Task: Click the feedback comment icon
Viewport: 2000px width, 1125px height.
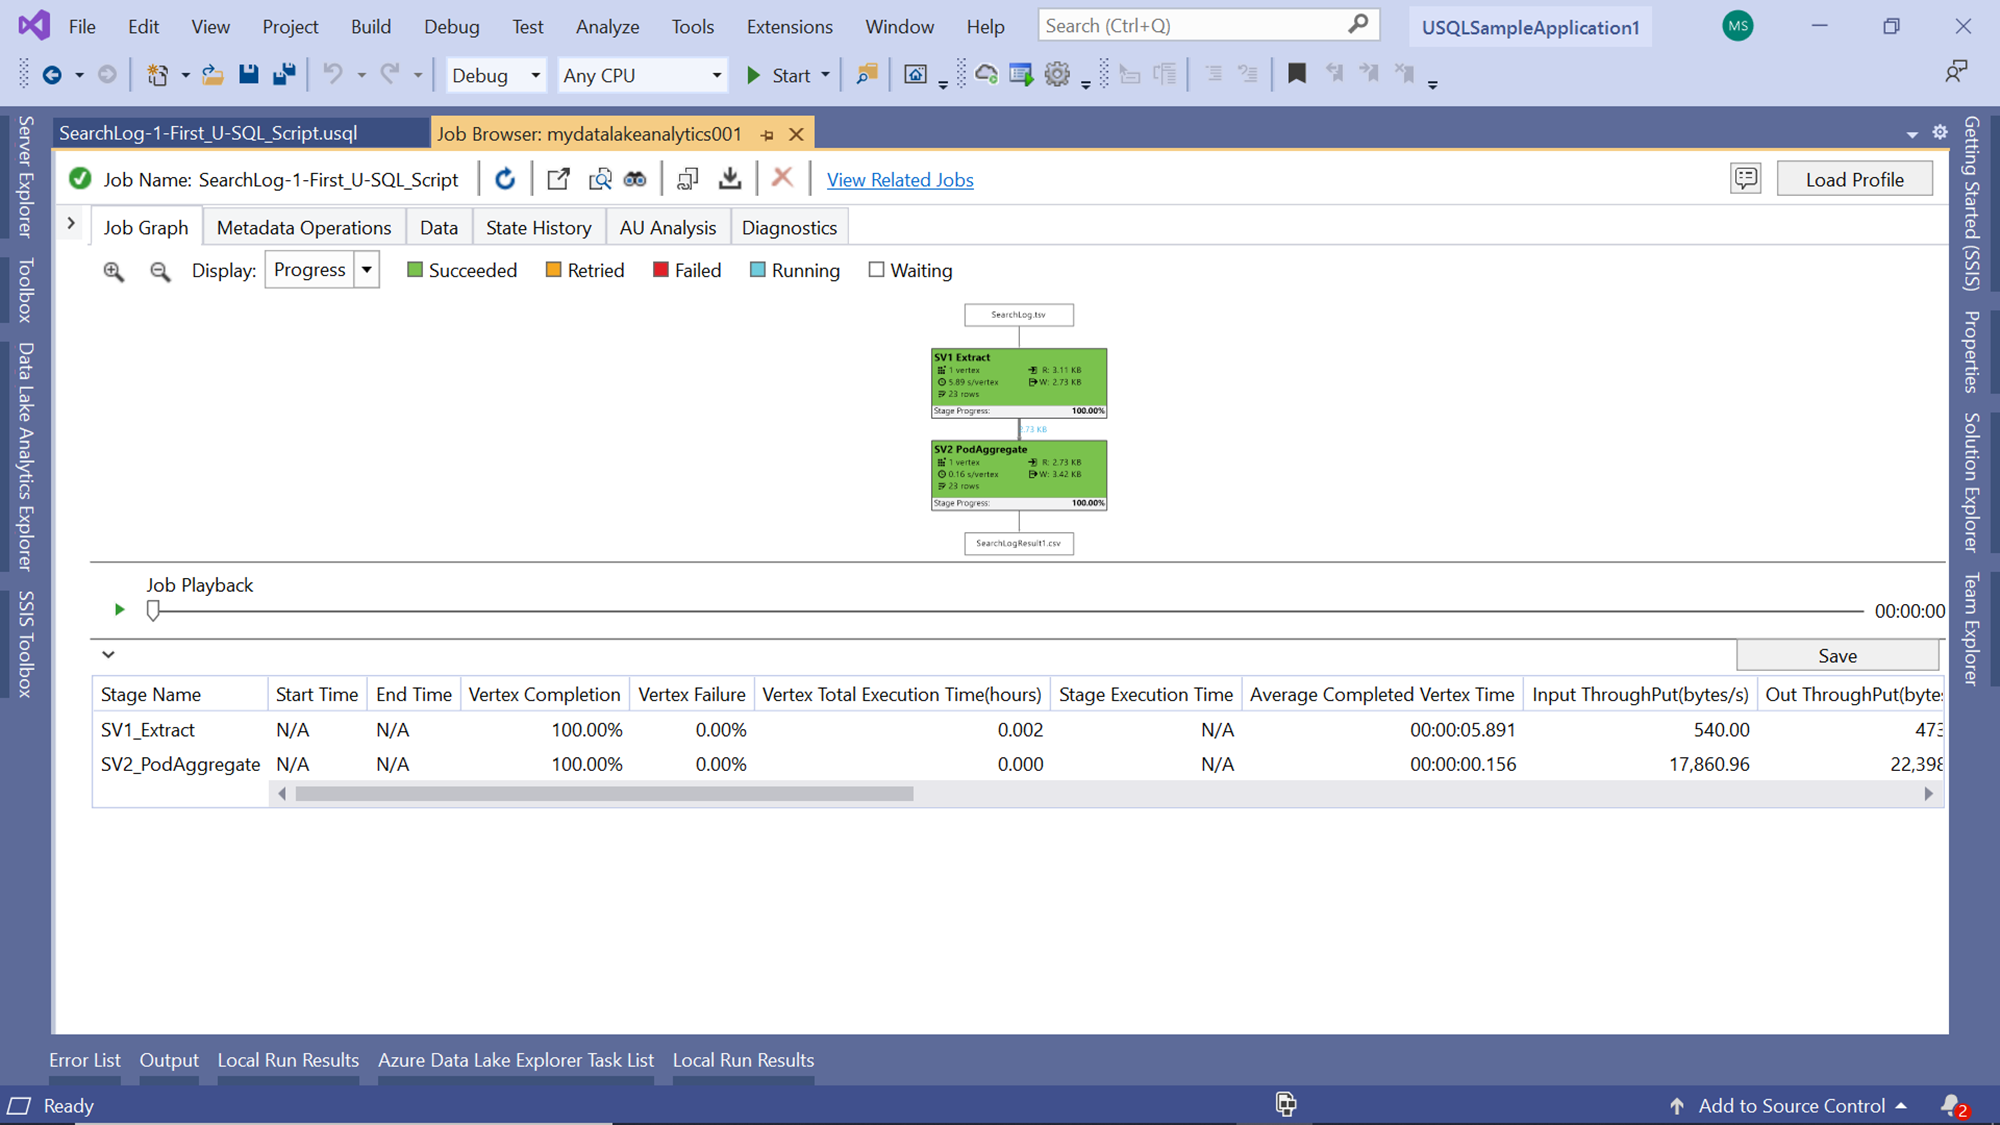Action: tap(1745, 179)
